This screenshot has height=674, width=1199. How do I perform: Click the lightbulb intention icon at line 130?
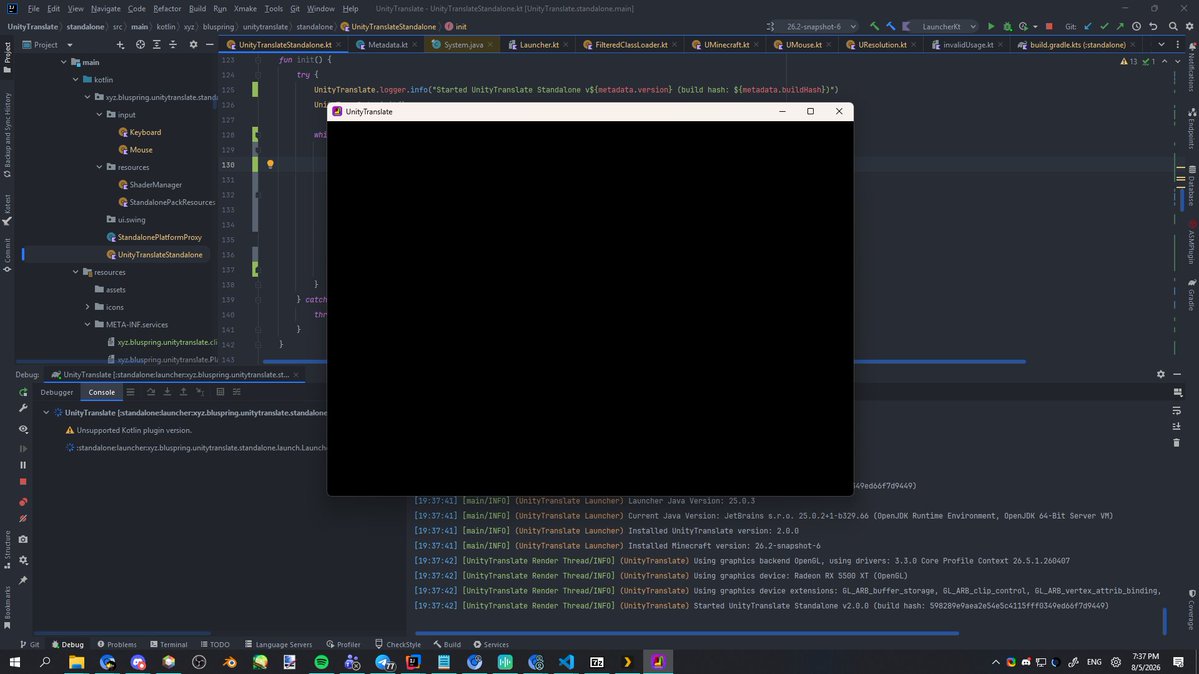click(x=270, y=164)
